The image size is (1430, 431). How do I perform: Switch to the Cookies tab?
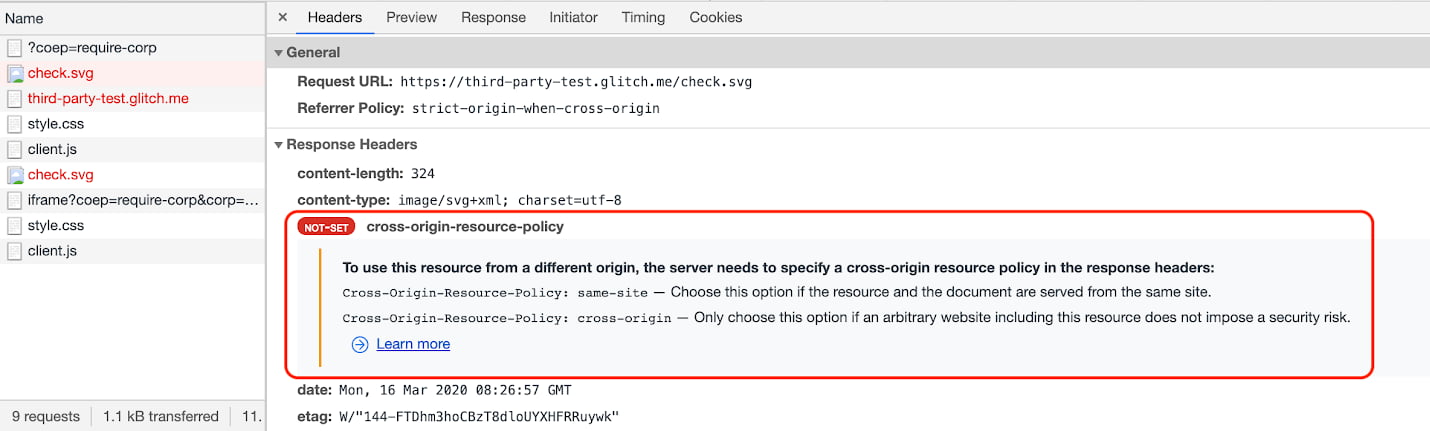(x=716, y=17)
